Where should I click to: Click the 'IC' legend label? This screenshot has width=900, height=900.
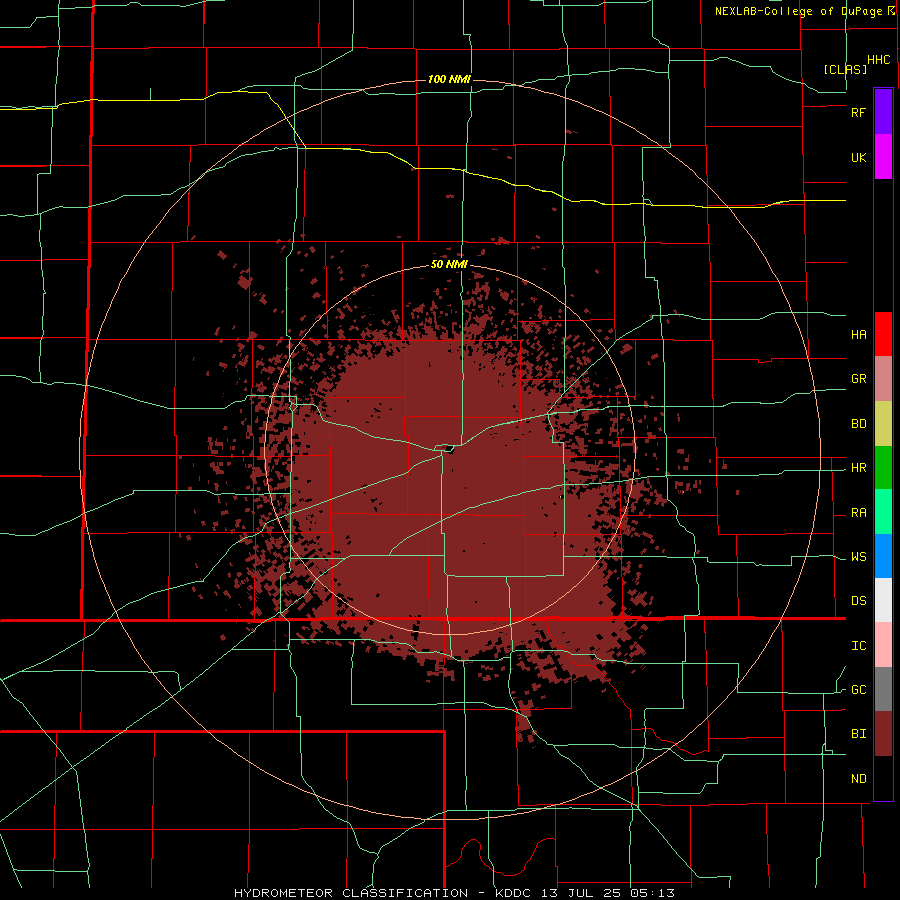click(x=859, y=646)
